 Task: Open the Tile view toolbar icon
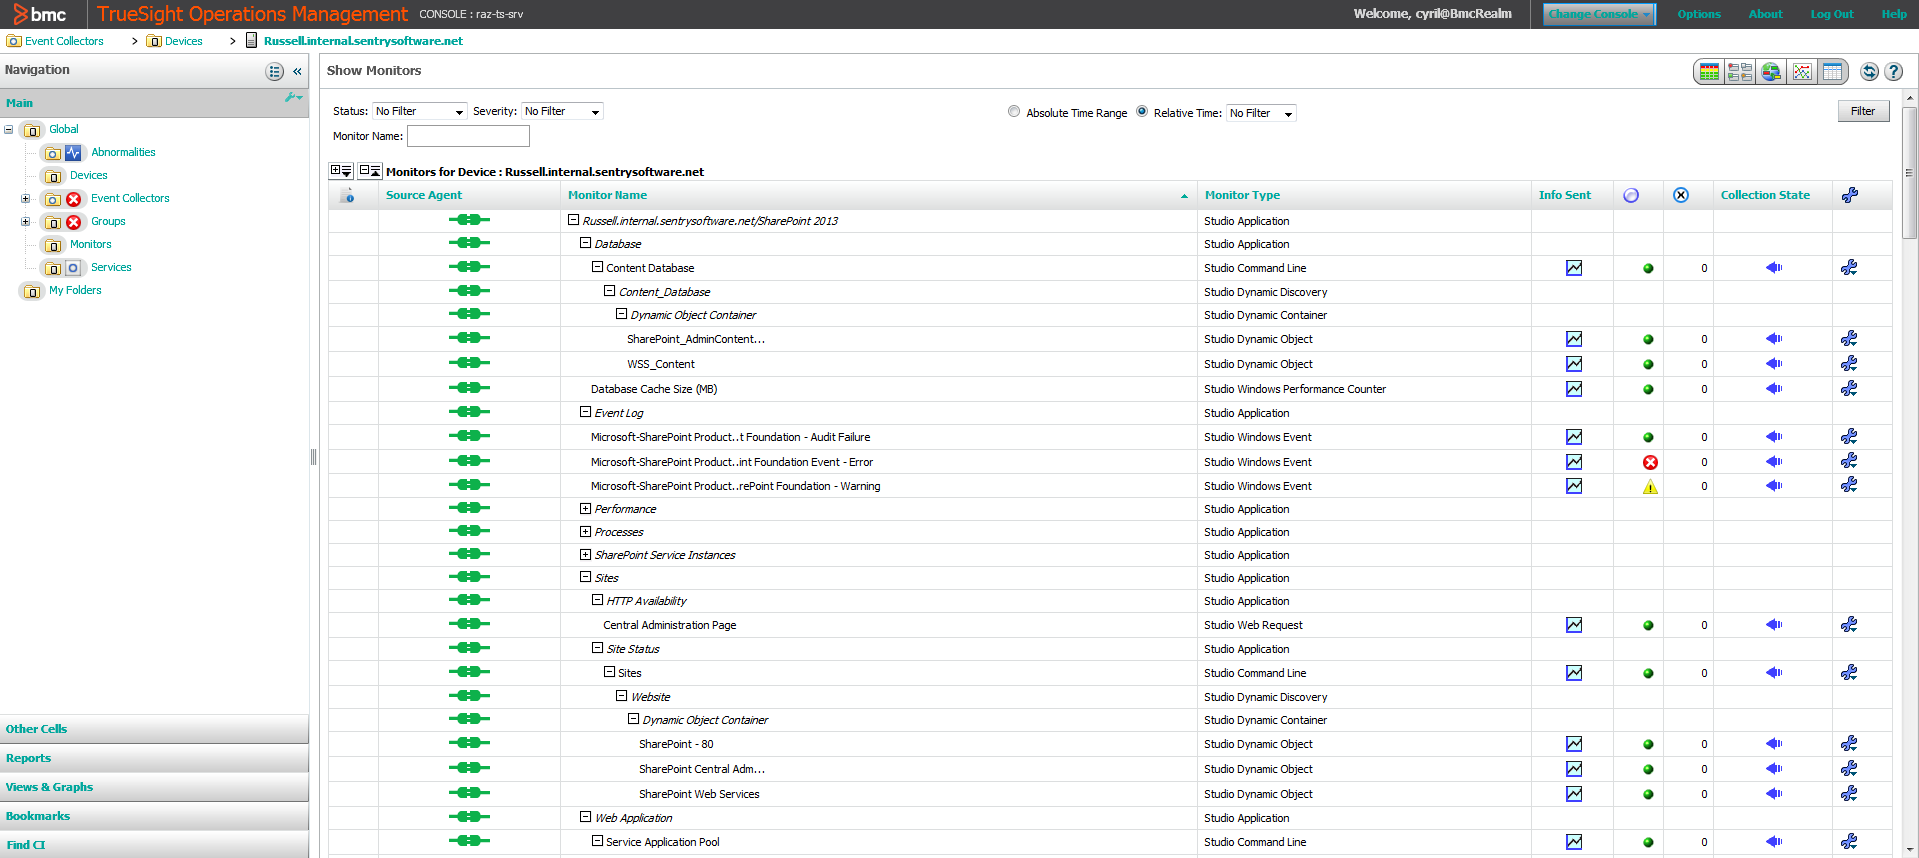coord(1710,72)
